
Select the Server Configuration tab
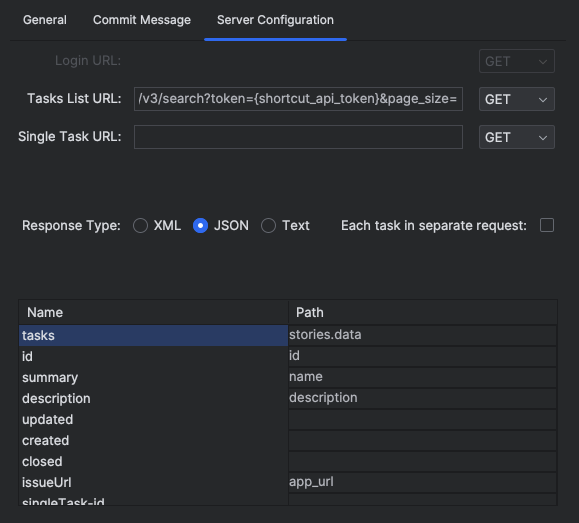[275, 20]
